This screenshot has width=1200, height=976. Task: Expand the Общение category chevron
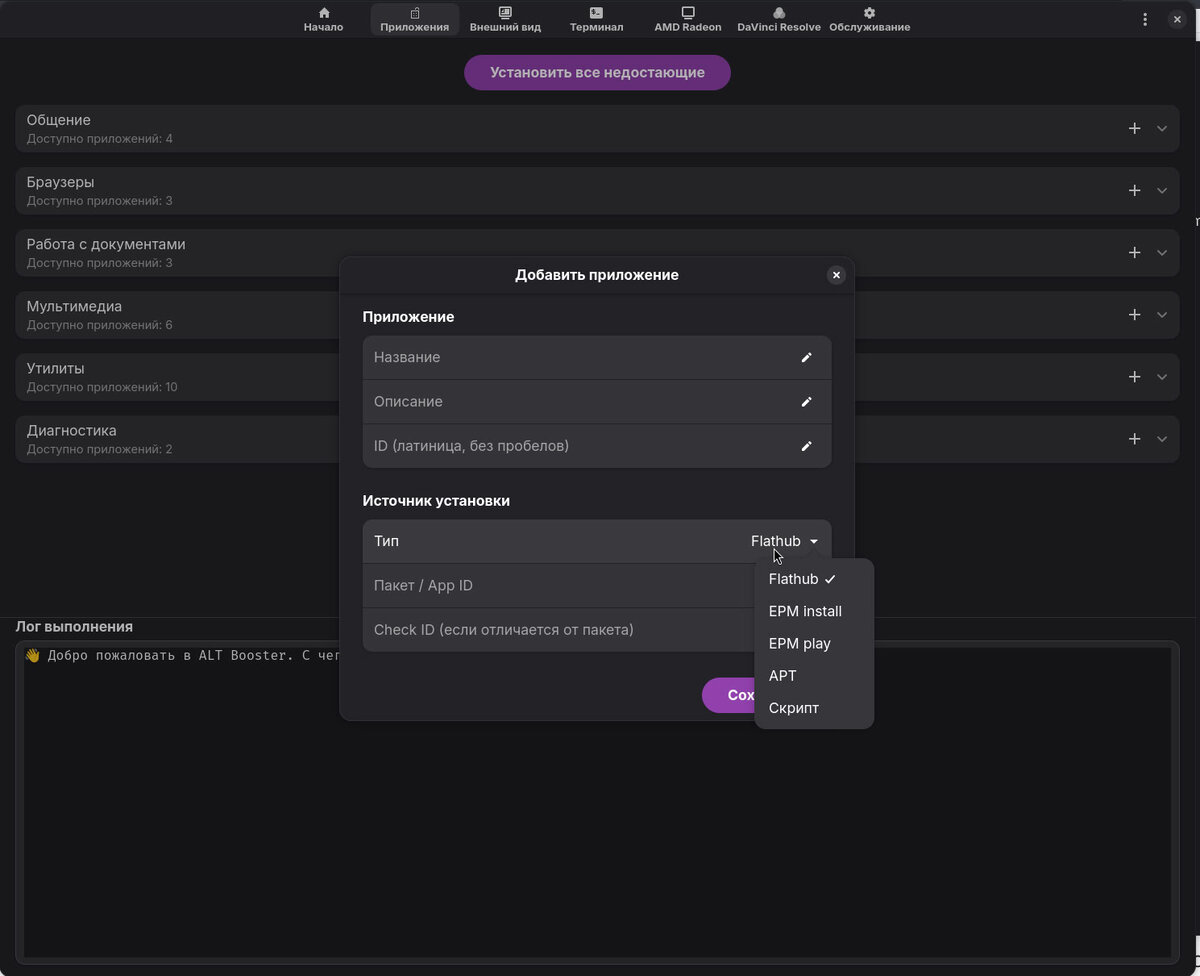tap(1162, 128)
